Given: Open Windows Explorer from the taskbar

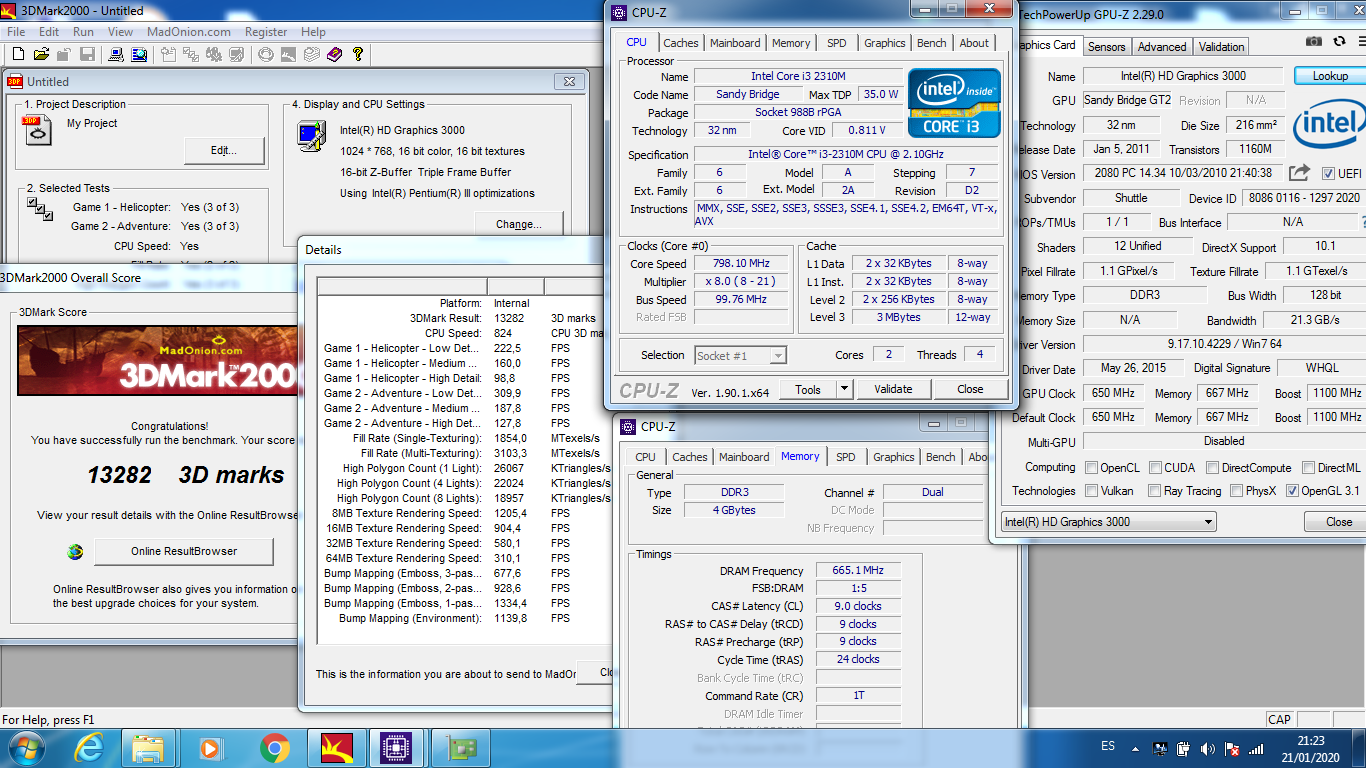Looking at the screenshot, I should click(x=148, y=747).
